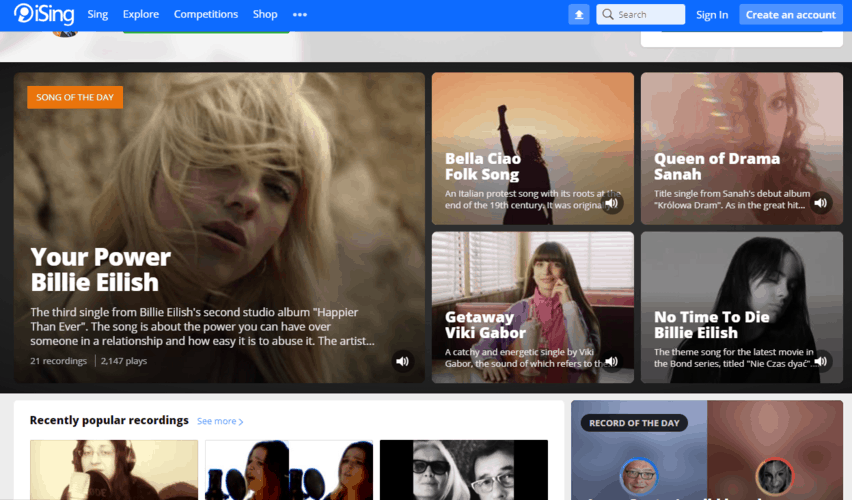Click the '21 recordings' text
Screen dimensions: 852x500
59,361
